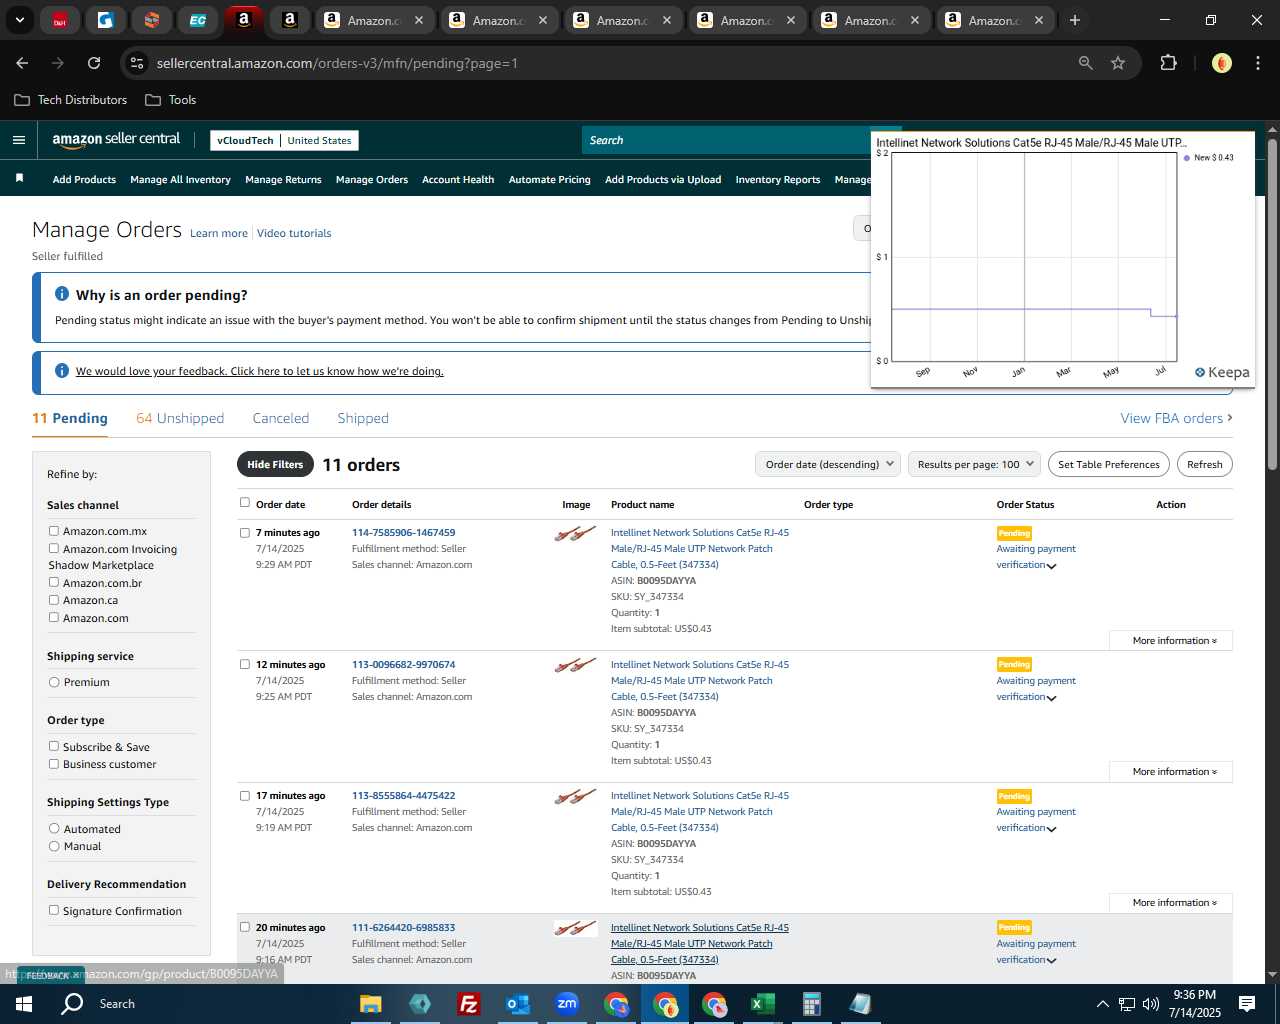Tick the Amazon.ca sales channel checkbox
This screenshot has width=1280, height=1024.
[x=54, y=600]
